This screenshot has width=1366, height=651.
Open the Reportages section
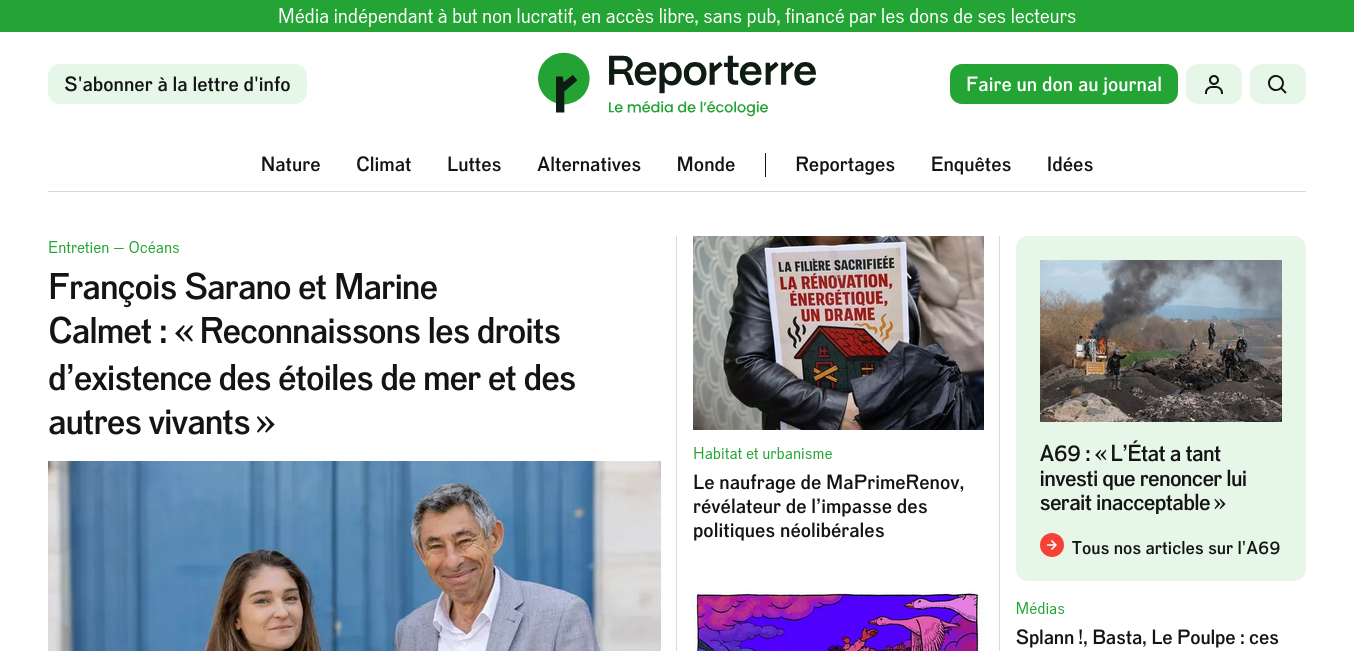pyautogui.click(x=845, y=164)
